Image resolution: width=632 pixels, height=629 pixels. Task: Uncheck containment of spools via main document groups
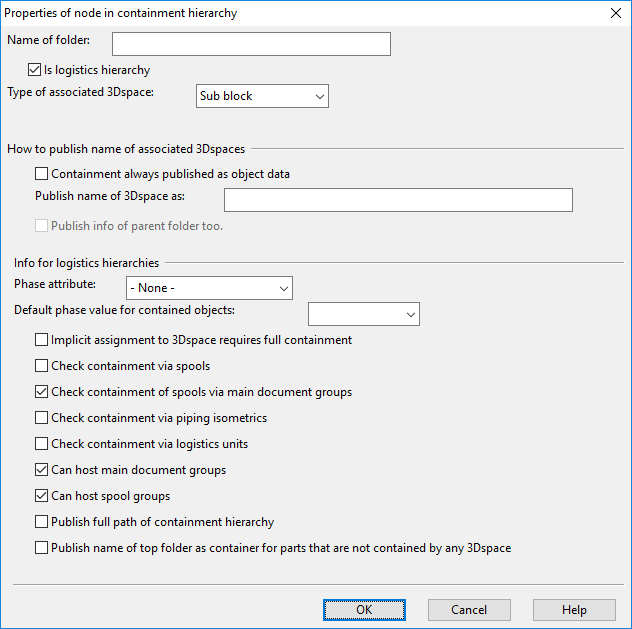point(42,392)
